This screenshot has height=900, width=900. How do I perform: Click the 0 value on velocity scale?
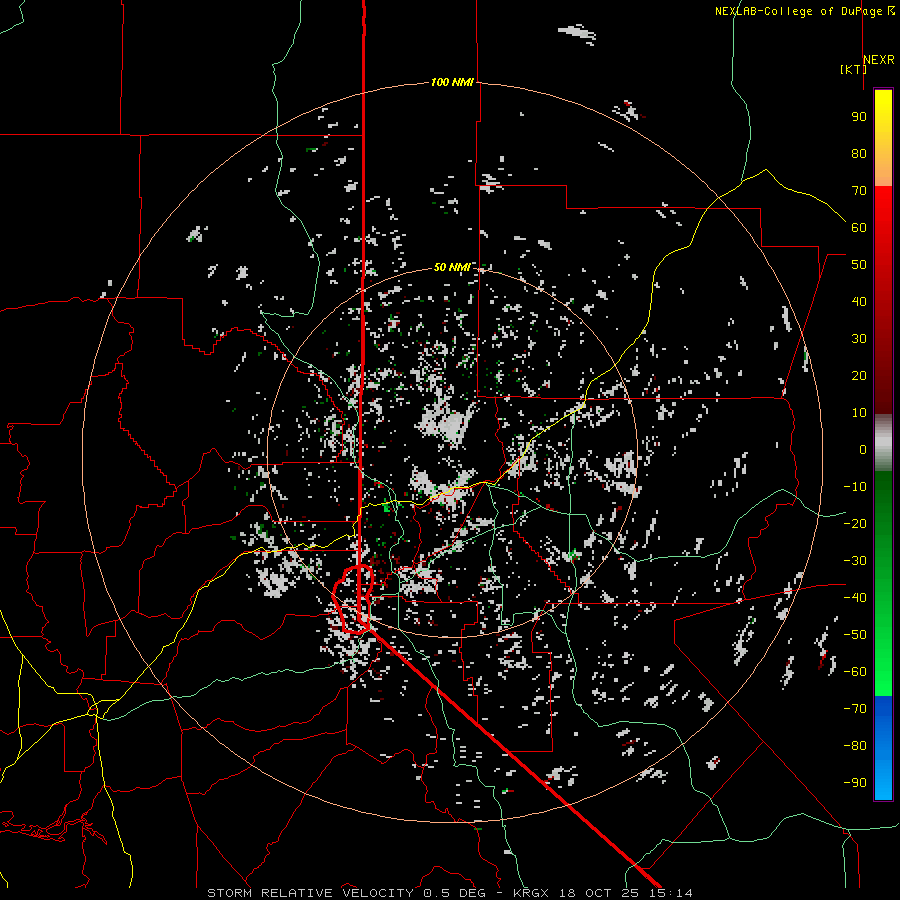click(x=863, y=449)
